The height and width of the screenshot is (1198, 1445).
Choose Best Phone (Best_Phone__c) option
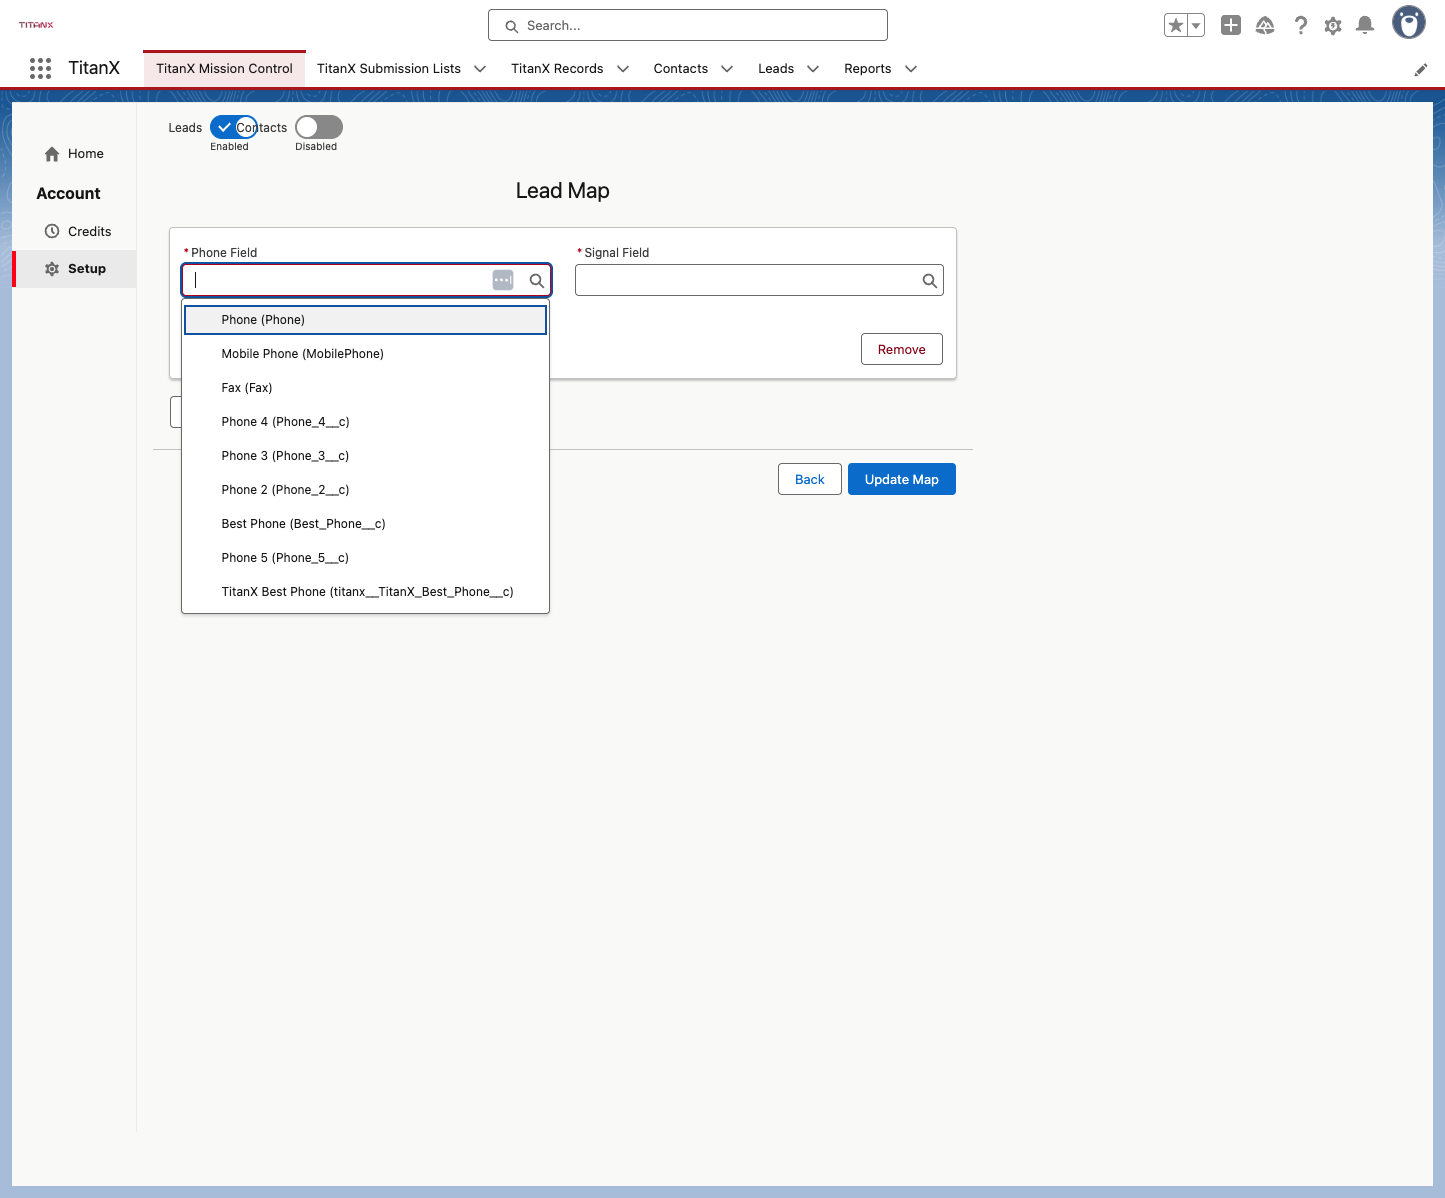tap(365, 524)
